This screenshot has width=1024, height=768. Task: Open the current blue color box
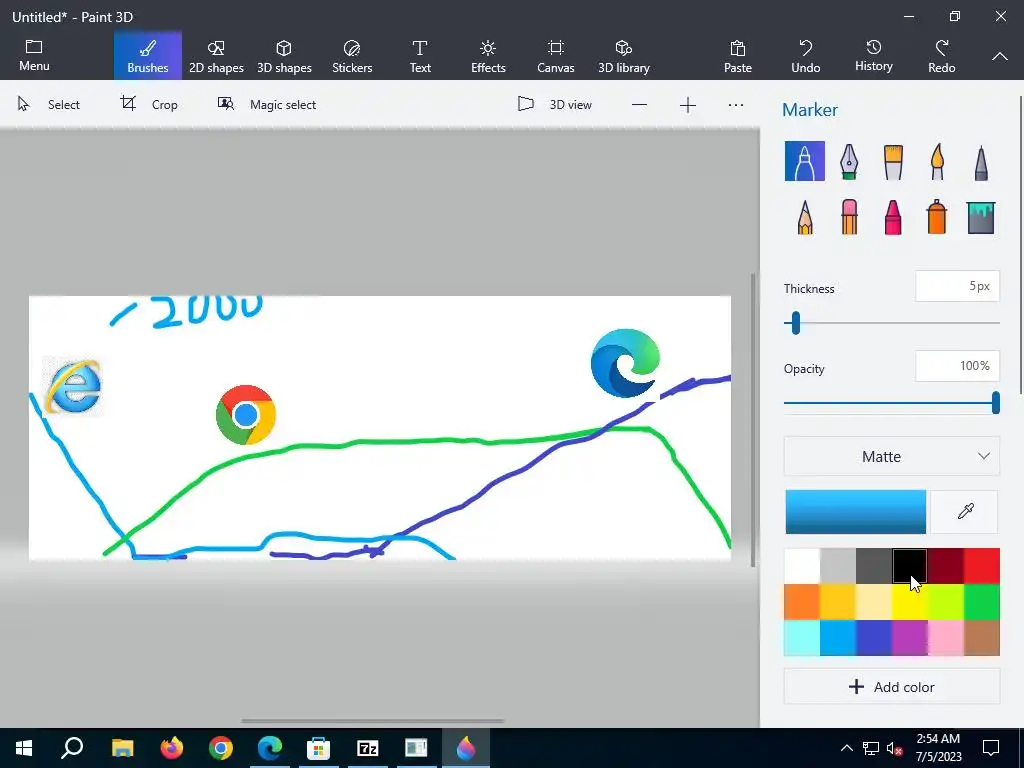tap(856, 511)
